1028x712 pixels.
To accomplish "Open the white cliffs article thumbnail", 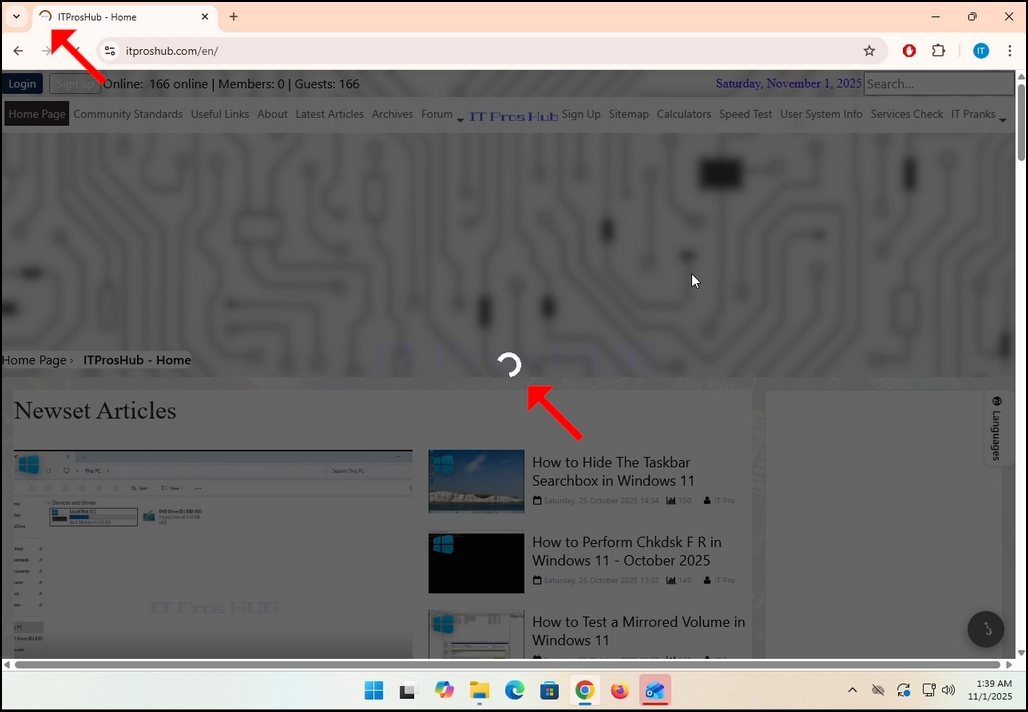I will click(x=476, y=481).
